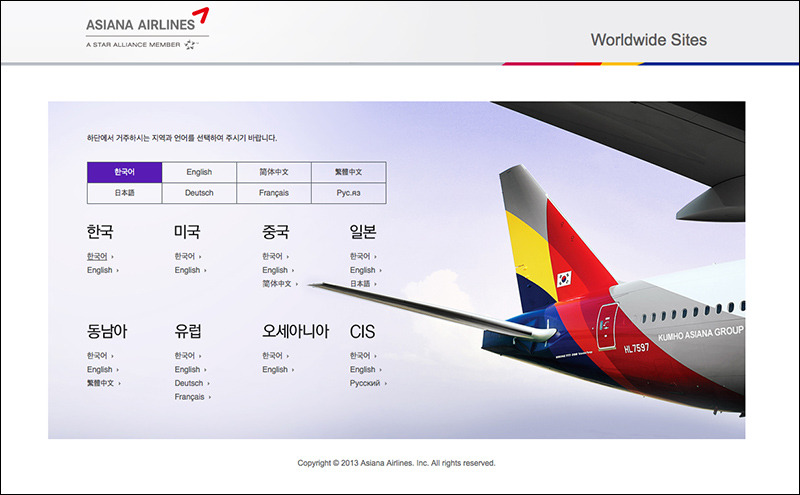This screenshot has width=800, height=495.
Task: Click the Worldwide Sites header title
Action: pyautogui.click(x=648, y=40)
